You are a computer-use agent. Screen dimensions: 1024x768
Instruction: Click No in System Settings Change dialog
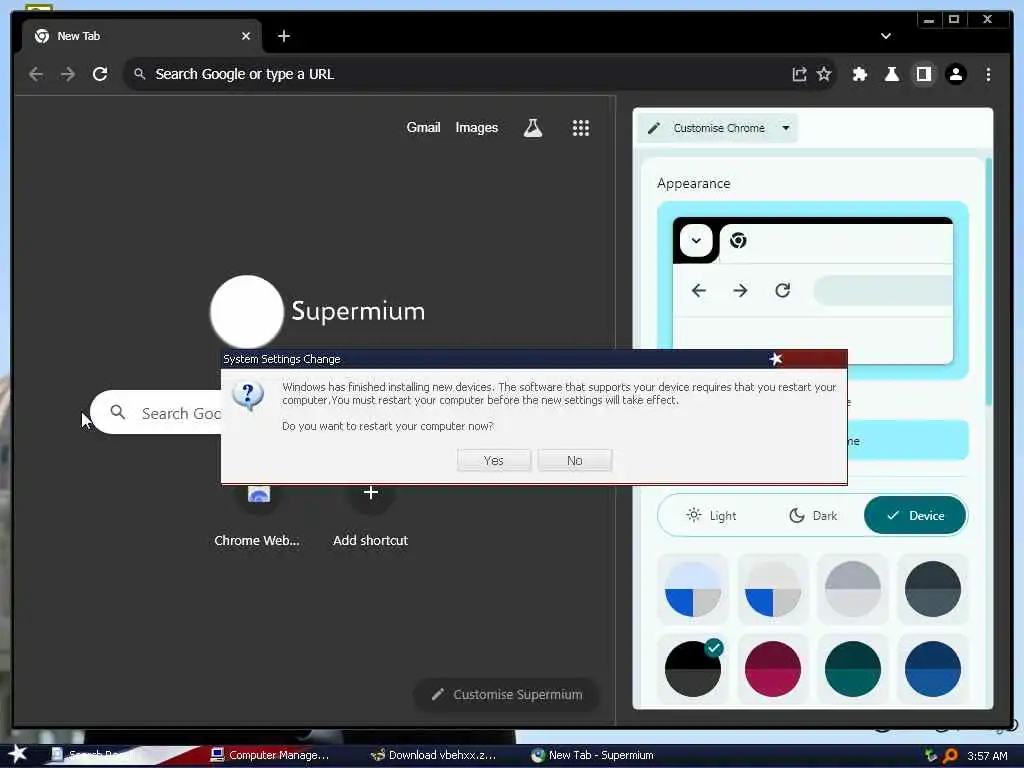click(575, 460)
